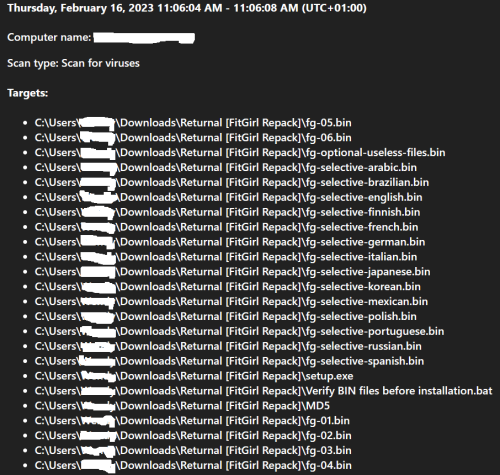Click the fg-selective-german.bin line
Screen dimensions: 500x475
pyautogui.click(x=230, y=242)
